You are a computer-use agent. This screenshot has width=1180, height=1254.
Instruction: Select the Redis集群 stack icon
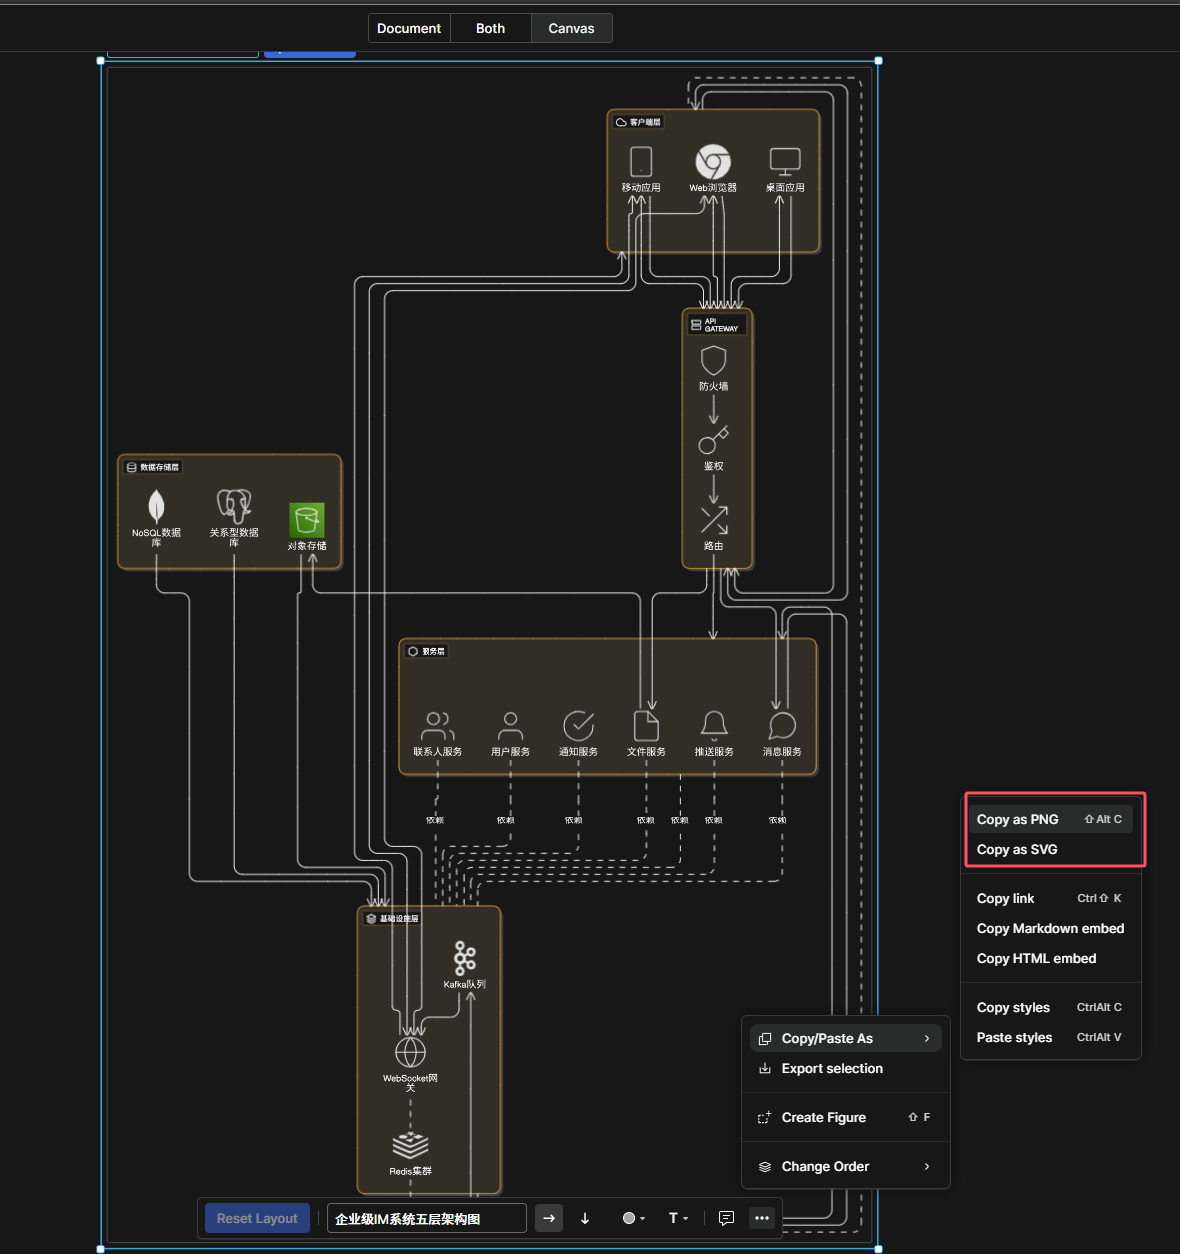coord(410,1145)
